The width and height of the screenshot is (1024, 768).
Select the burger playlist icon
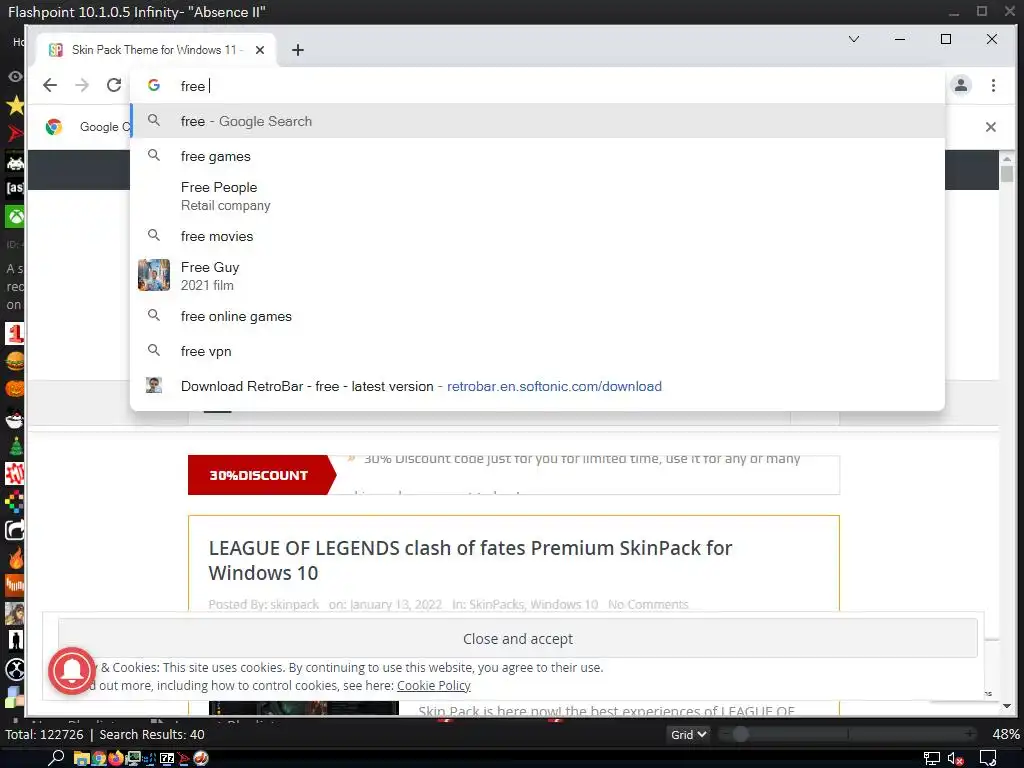pos(14,361)
